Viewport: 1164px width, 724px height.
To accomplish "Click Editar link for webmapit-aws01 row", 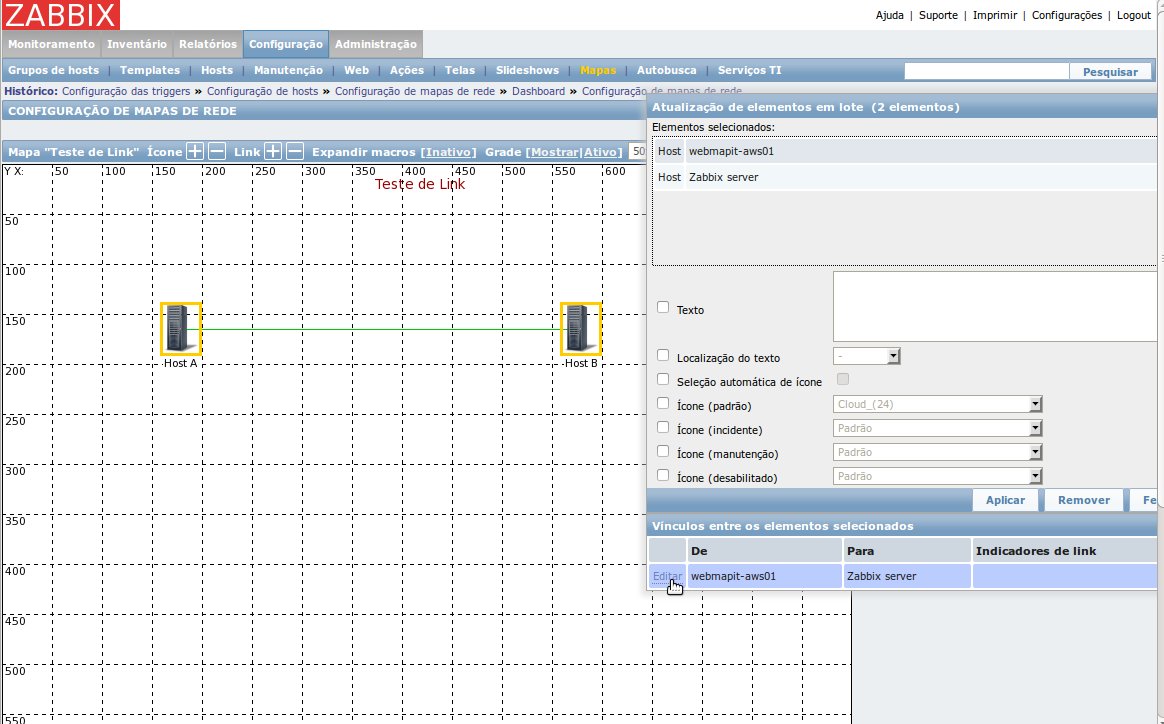I will pyautogui.click(x=667, y=575).
